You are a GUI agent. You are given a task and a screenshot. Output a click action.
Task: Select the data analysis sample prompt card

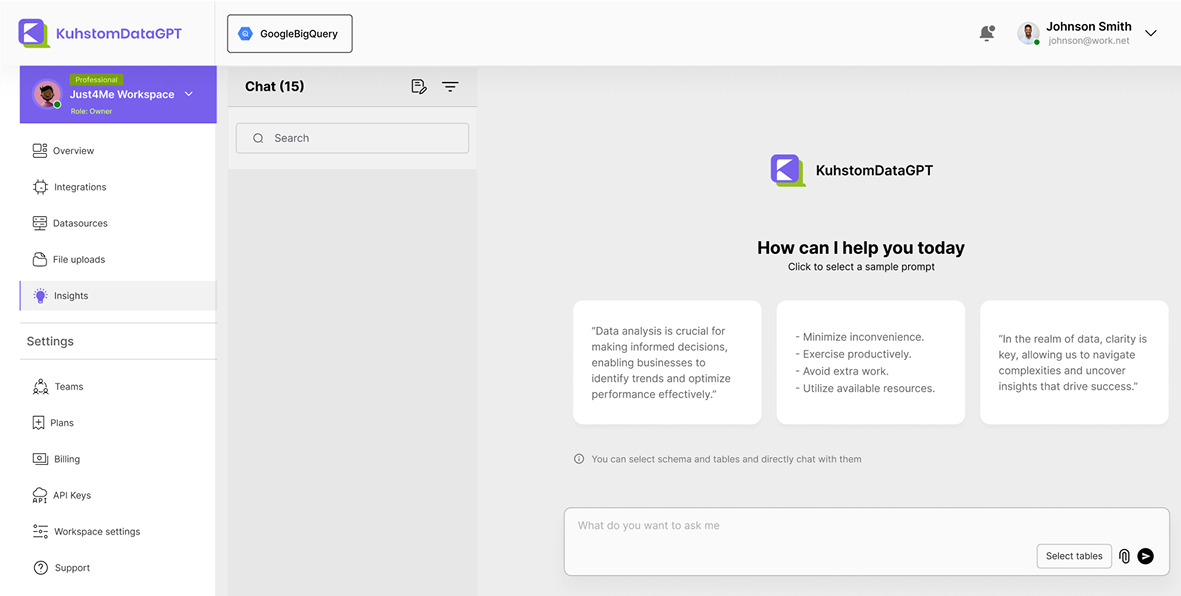point(667,362)
